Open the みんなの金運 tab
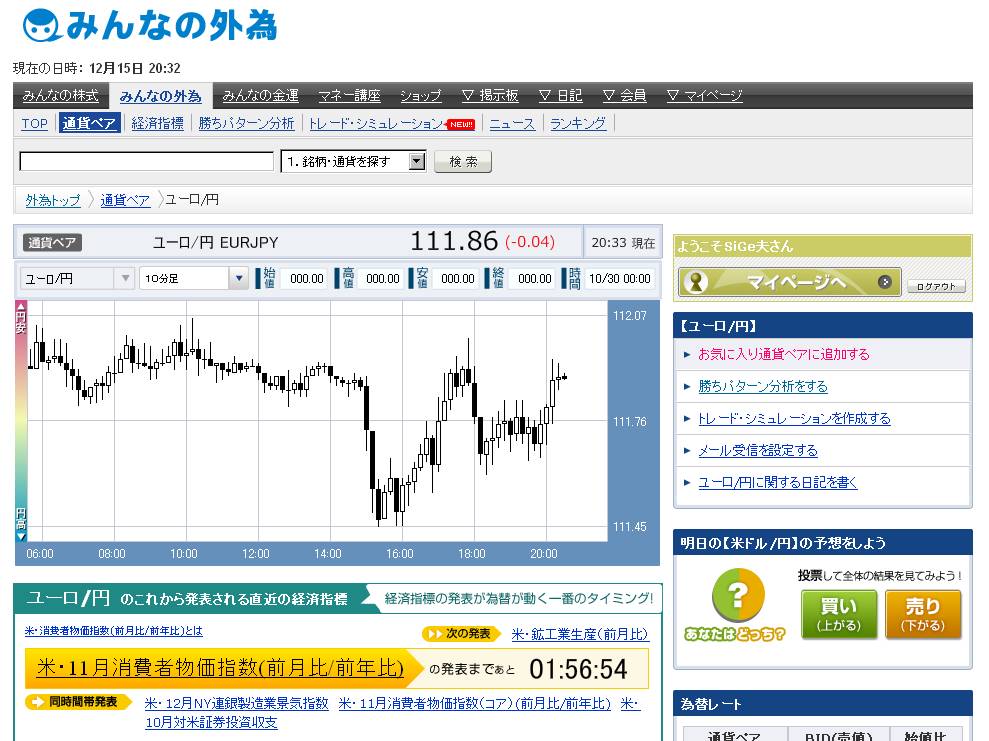This screenshot has width=989, height=741. [260, 95]
